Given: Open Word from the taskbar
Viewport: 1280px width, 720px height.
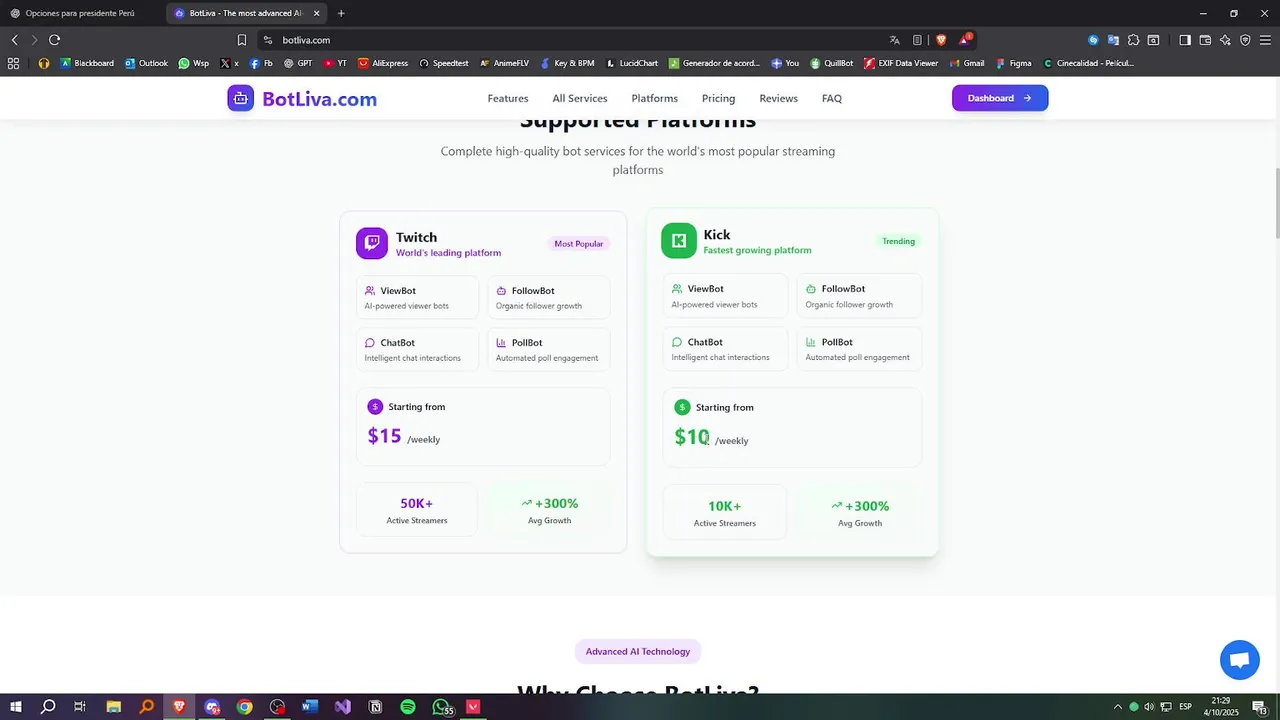Looking at the screenshot, I should point(310,707).
